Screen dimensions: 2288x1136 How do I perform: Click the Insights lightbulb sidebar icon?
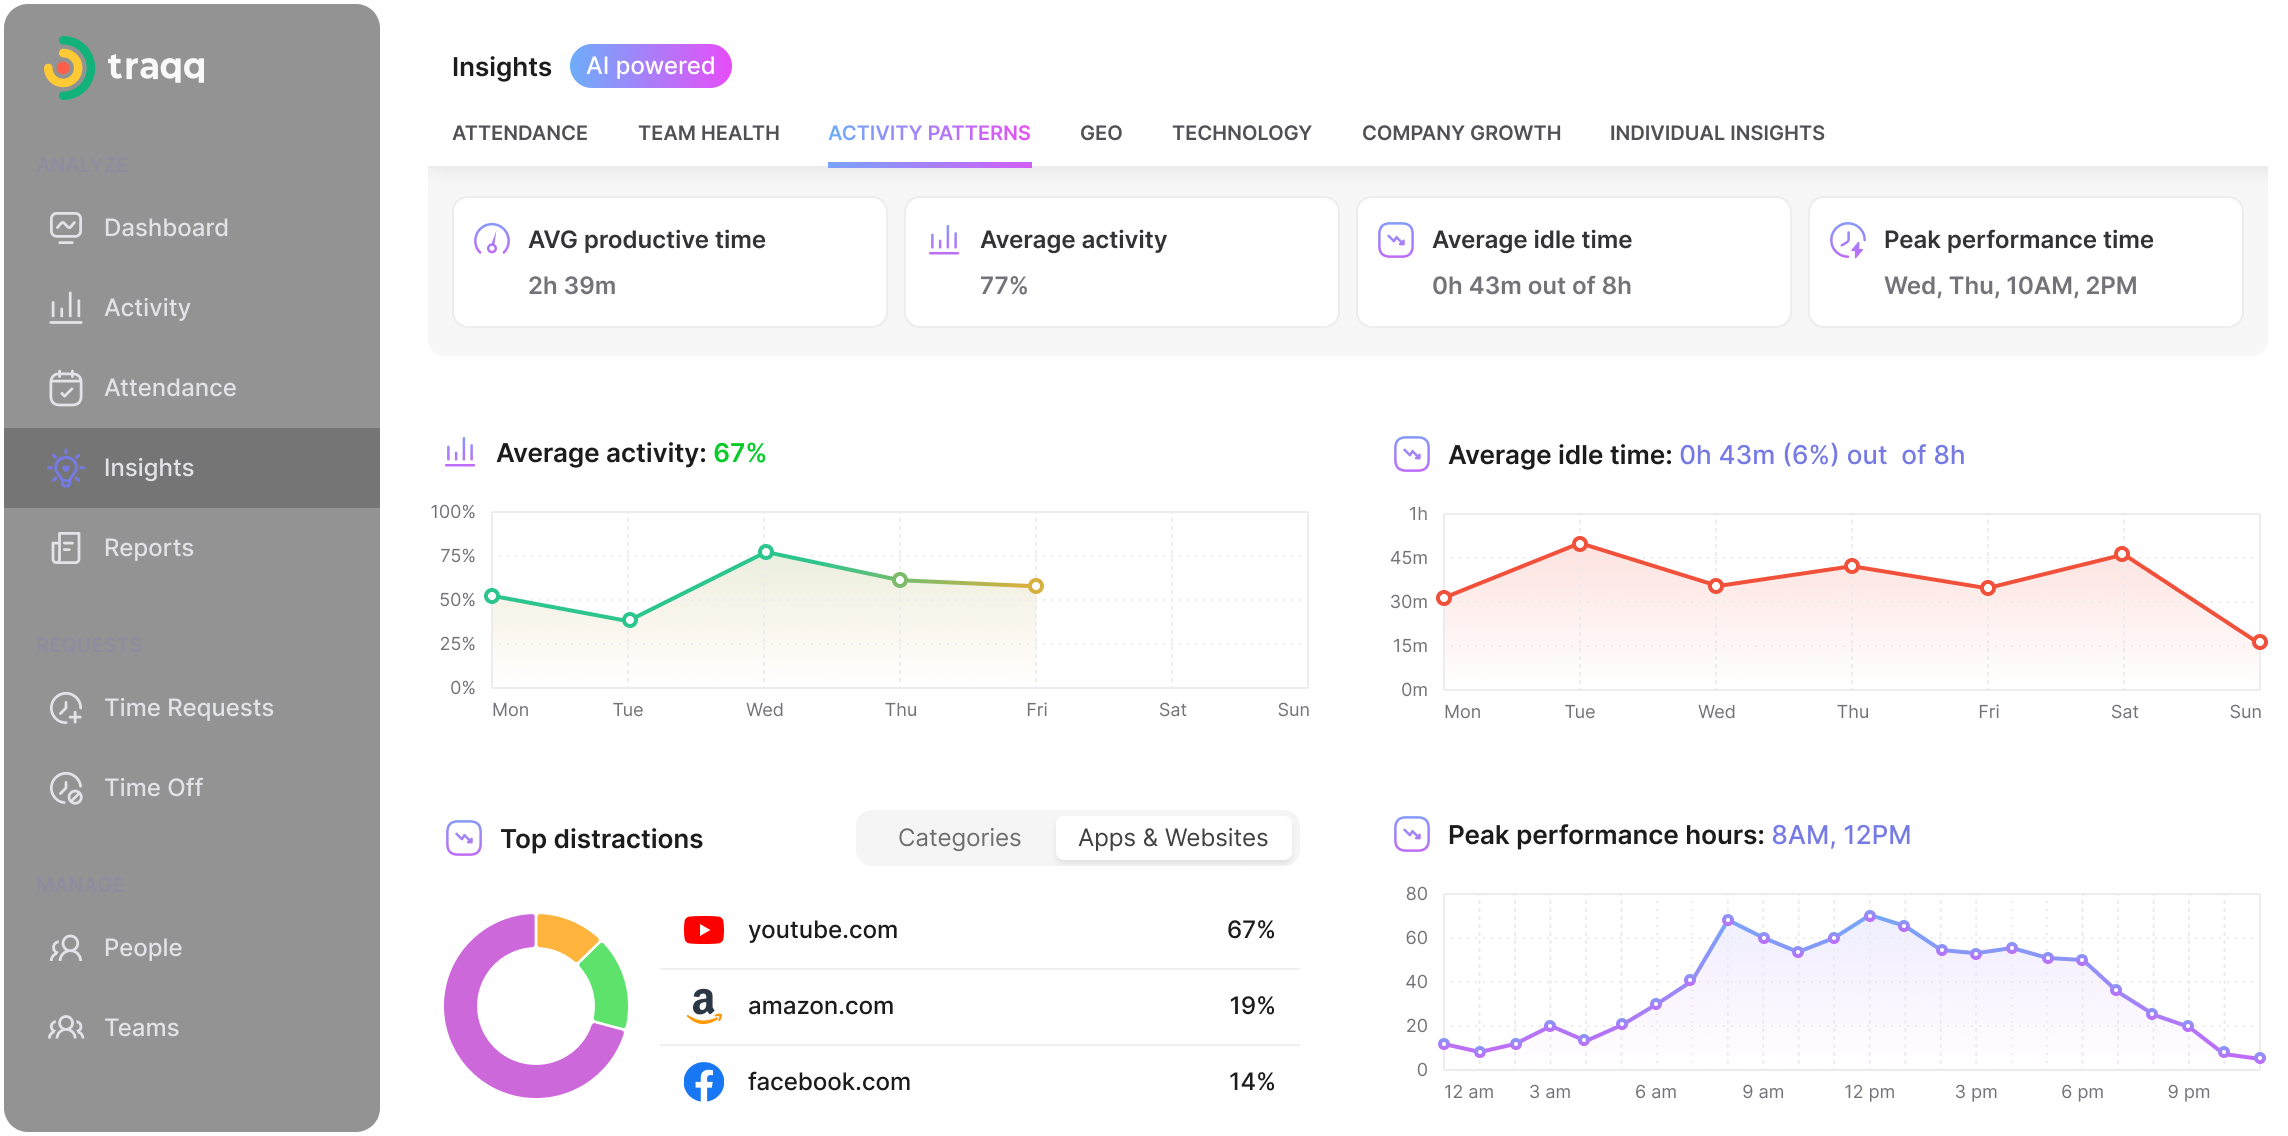pyautogui.click(x=66, y=468)
